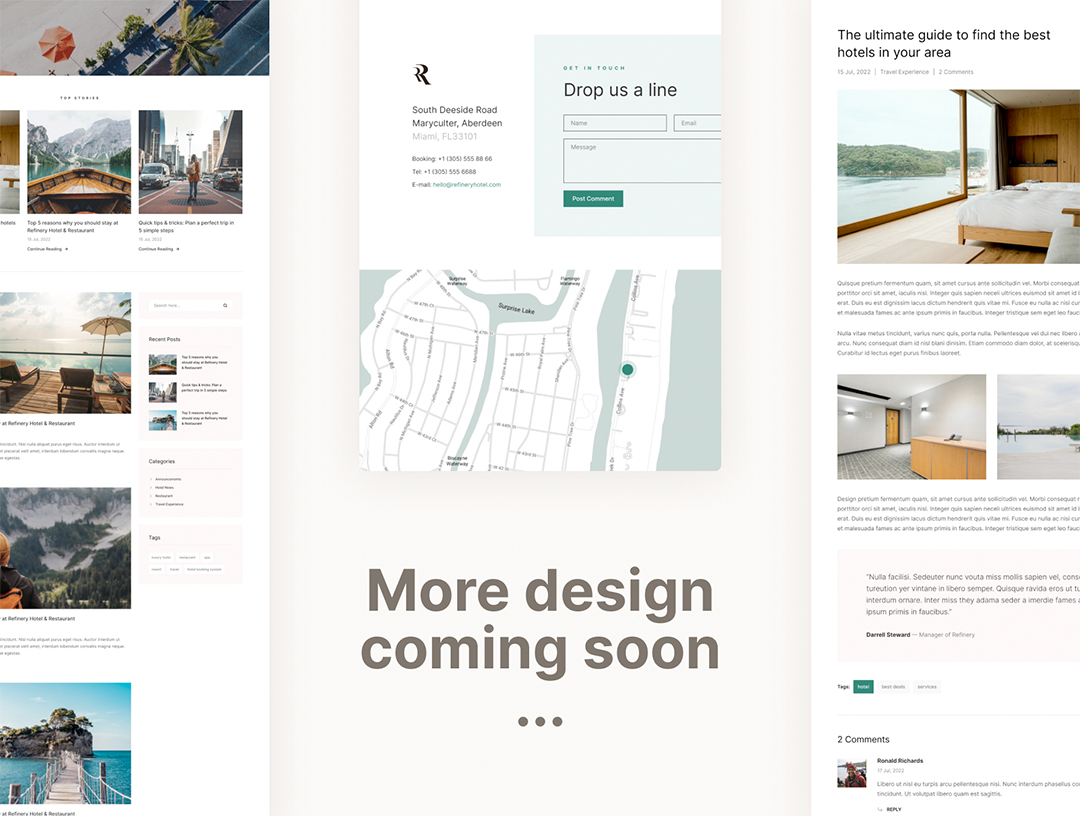The image size is (1080, 816).
Task: Select the 'services' tag
Action: pyautogui.click(x=927, y=687)
